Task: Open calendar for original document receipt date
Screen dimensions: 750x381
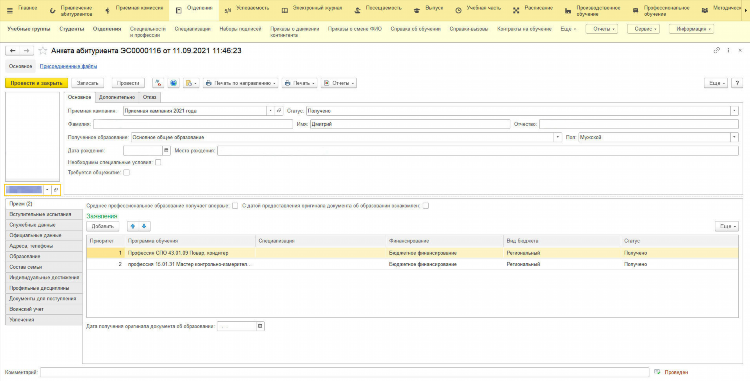Action: tap(260, 326)
